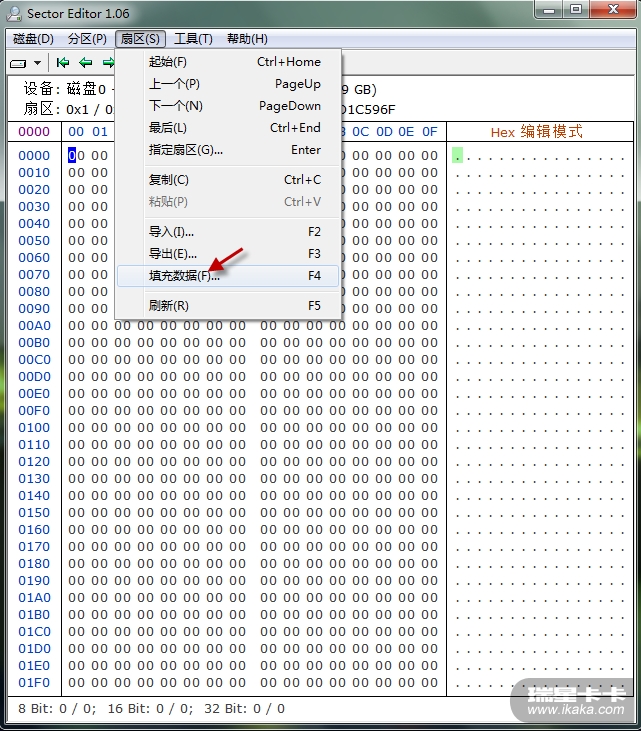641x731 pixels.
Task: Select row offset 01F0 label
Action: [x=34, y=683]
